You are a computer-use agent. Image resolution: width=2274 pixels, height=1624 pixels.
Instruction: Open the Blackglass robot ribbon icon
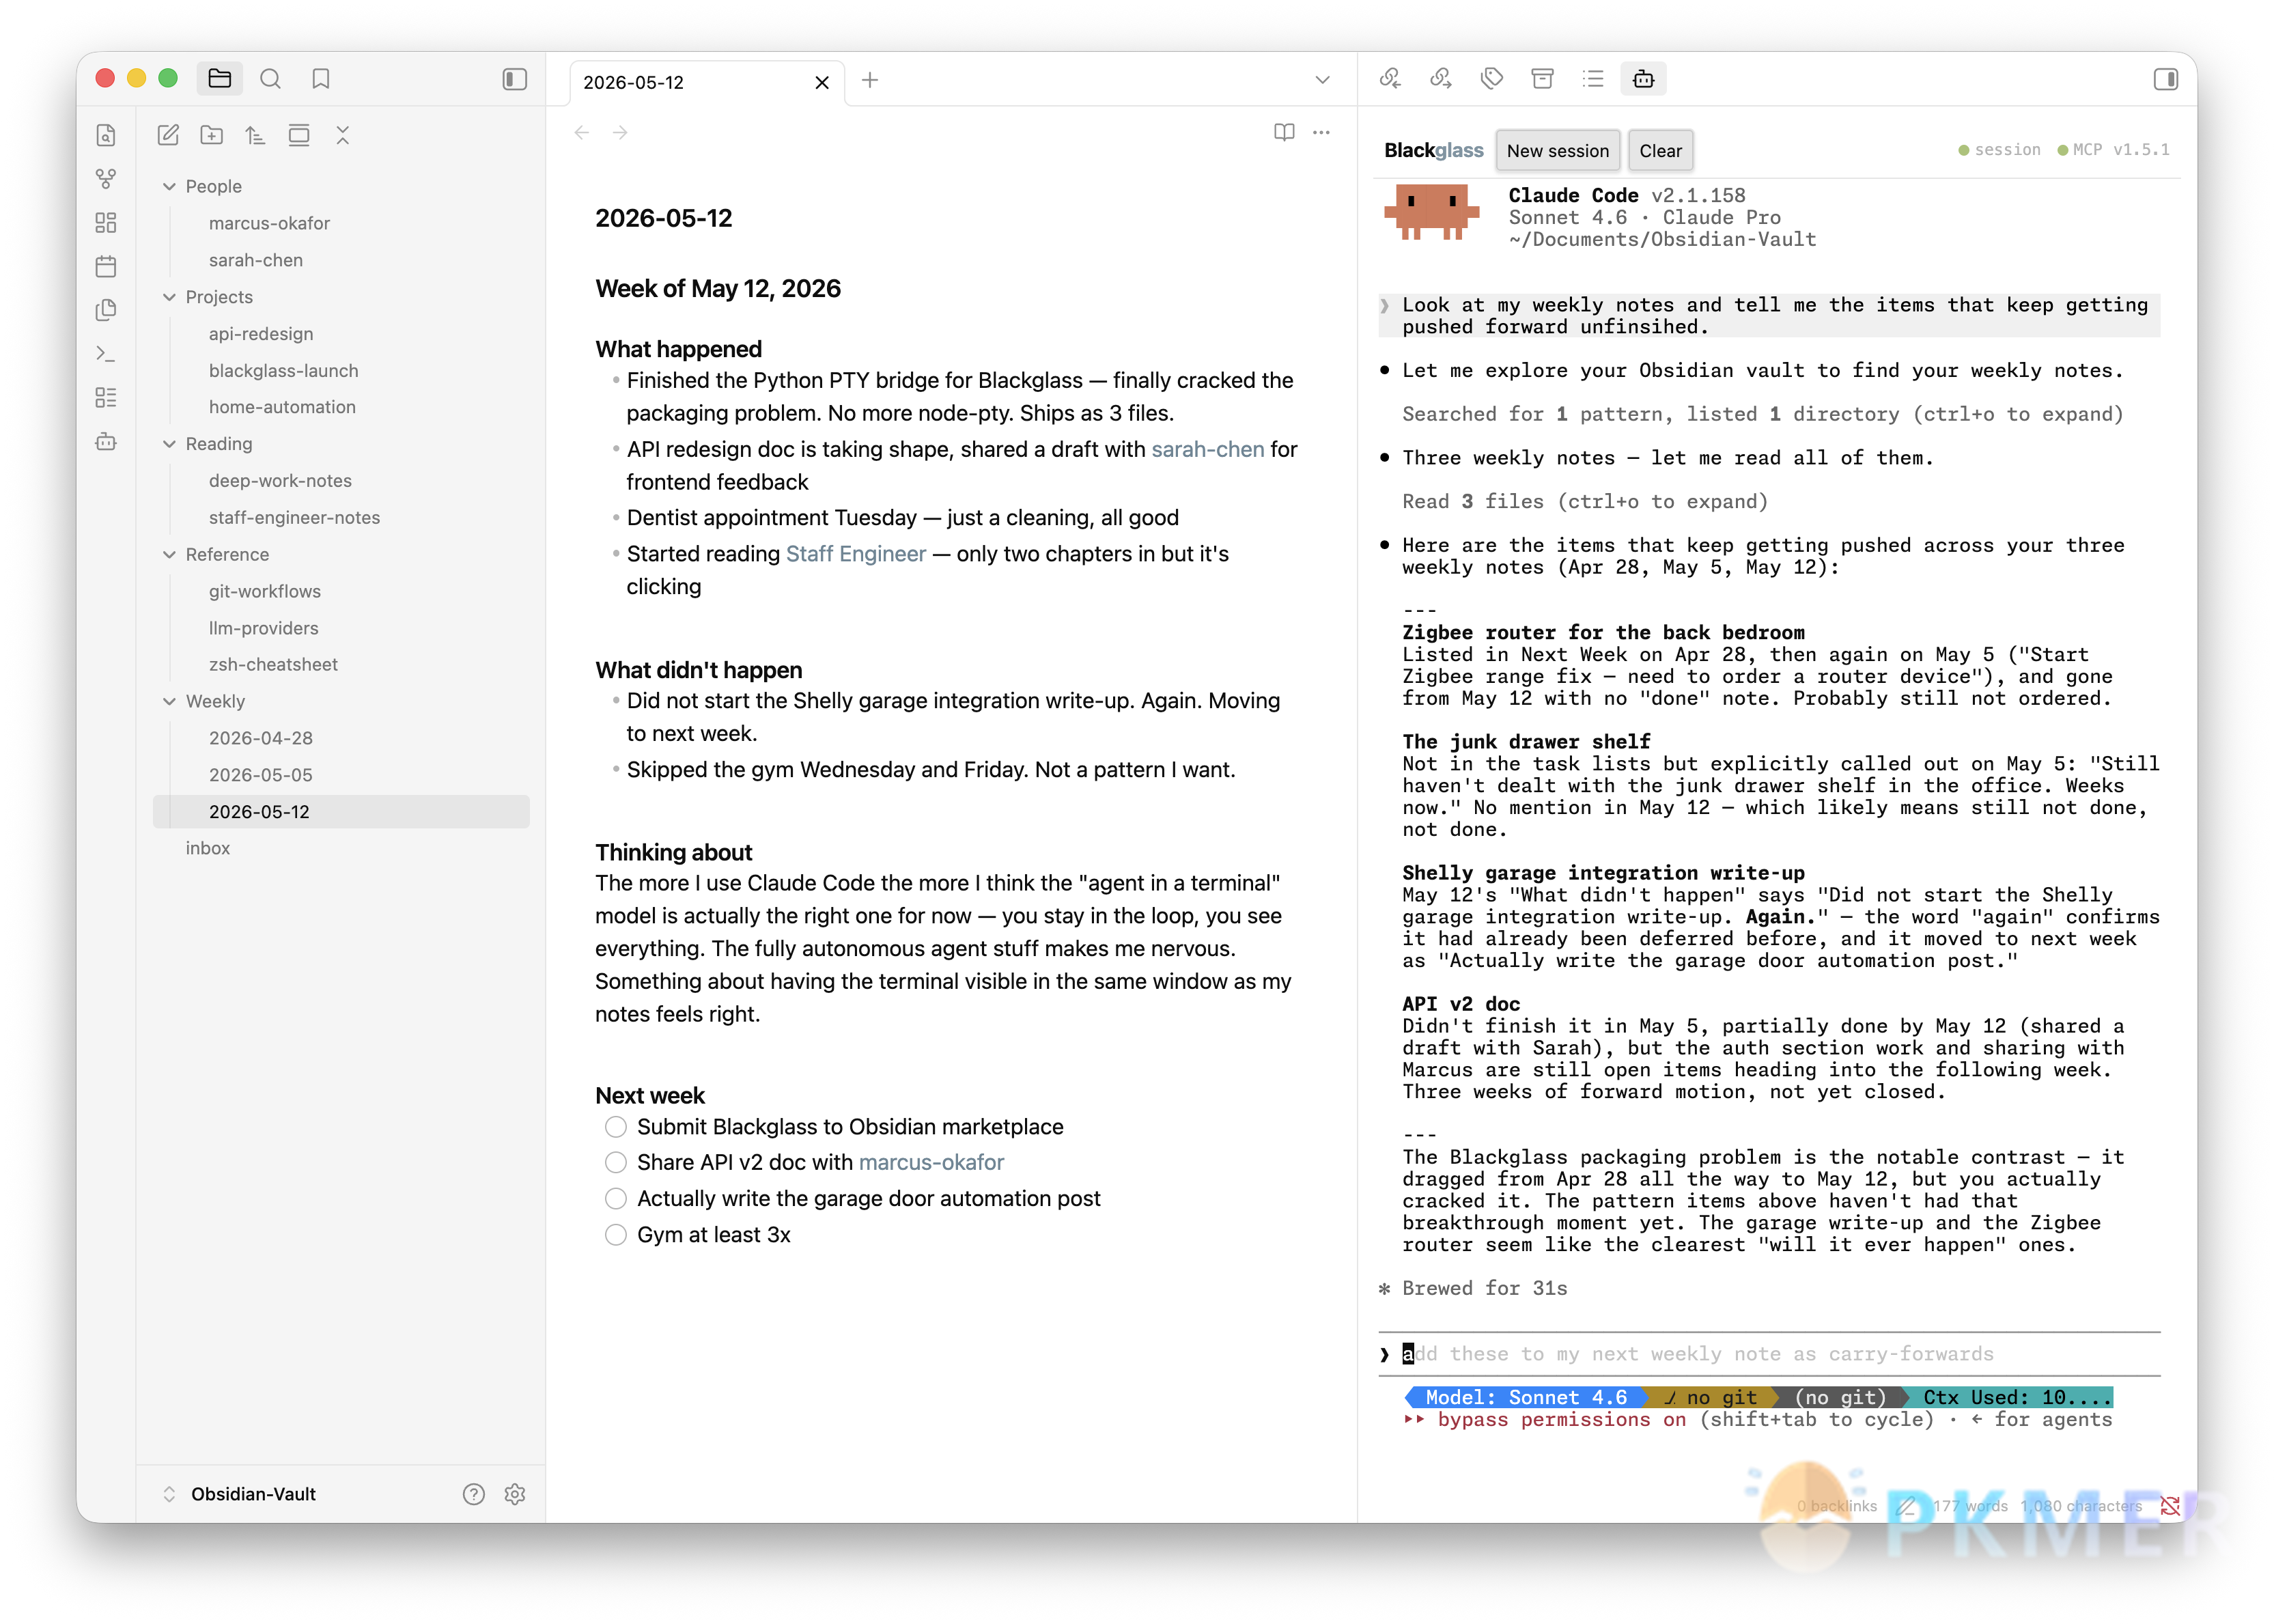click(106, 442)
